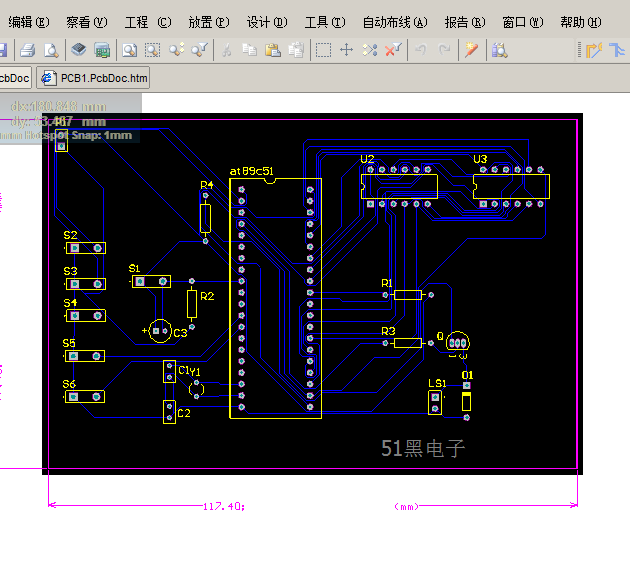Open the binoculars Browse/Find icon

[x=499, y=50]
